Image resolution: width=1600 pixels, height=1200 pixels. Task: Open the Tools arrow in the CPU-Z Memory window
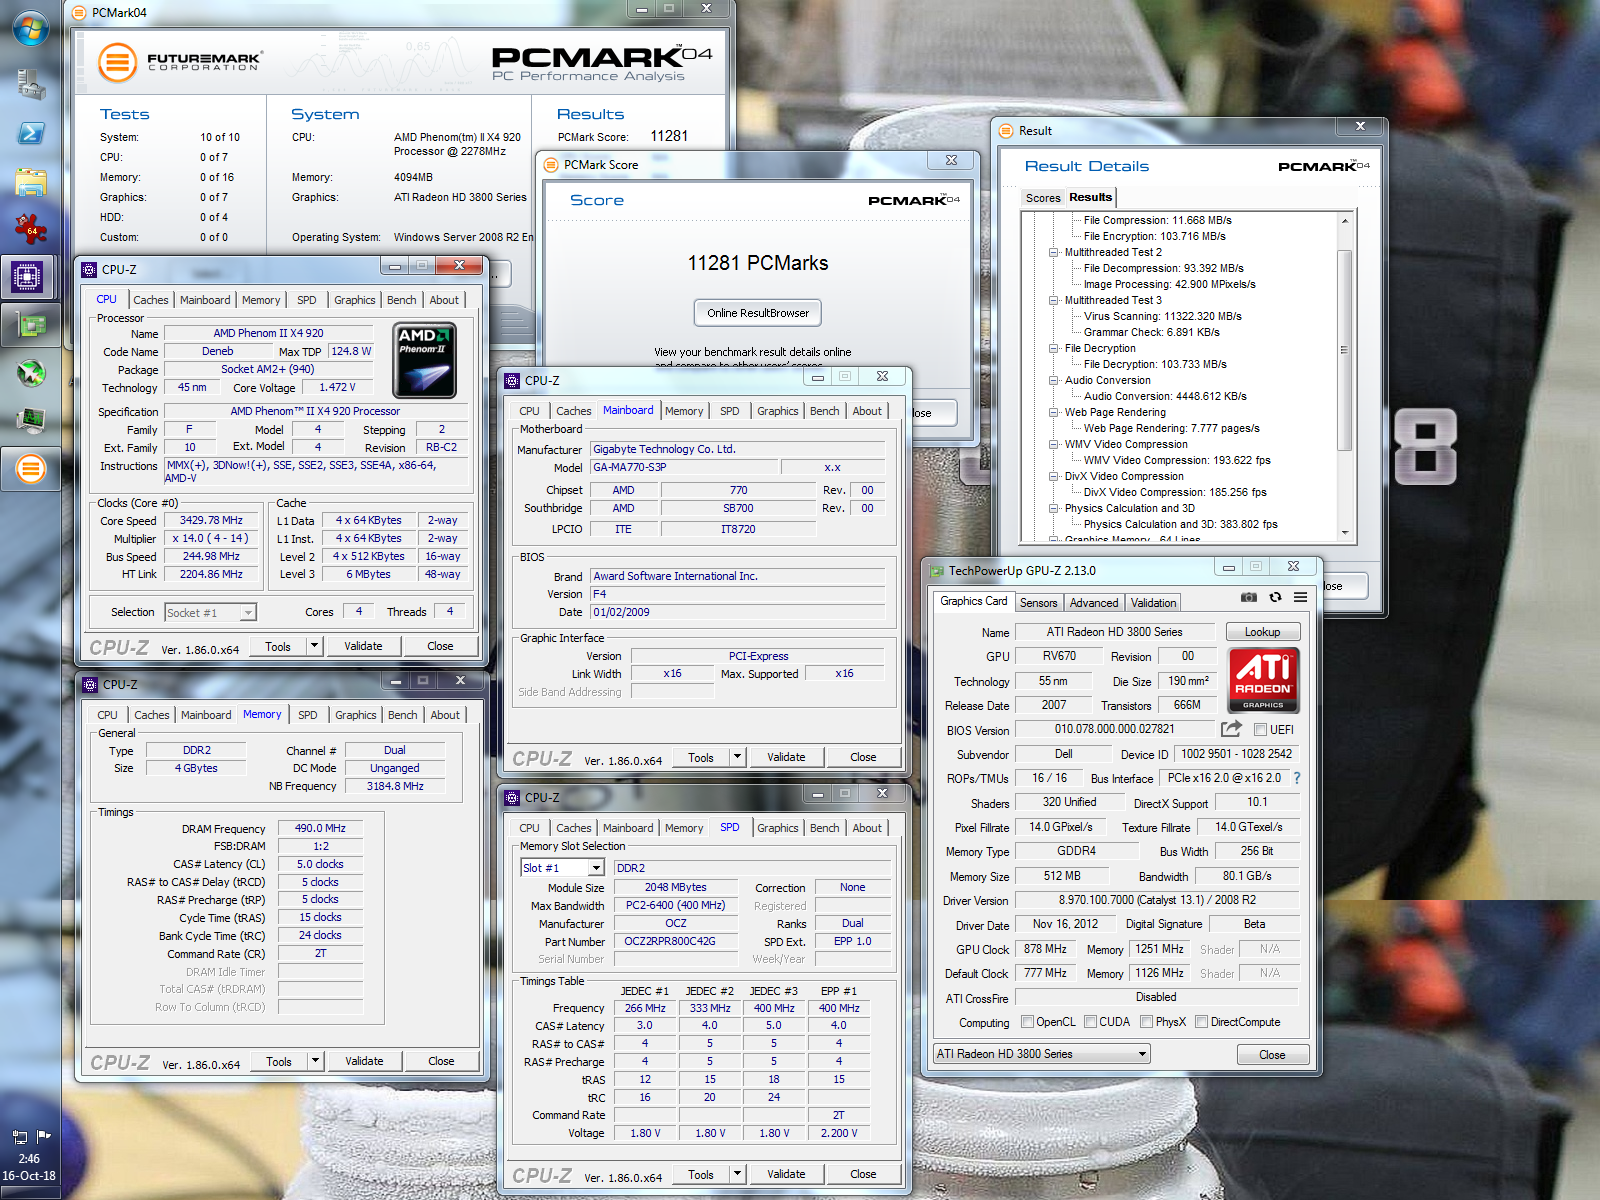tap(315, 1061)
